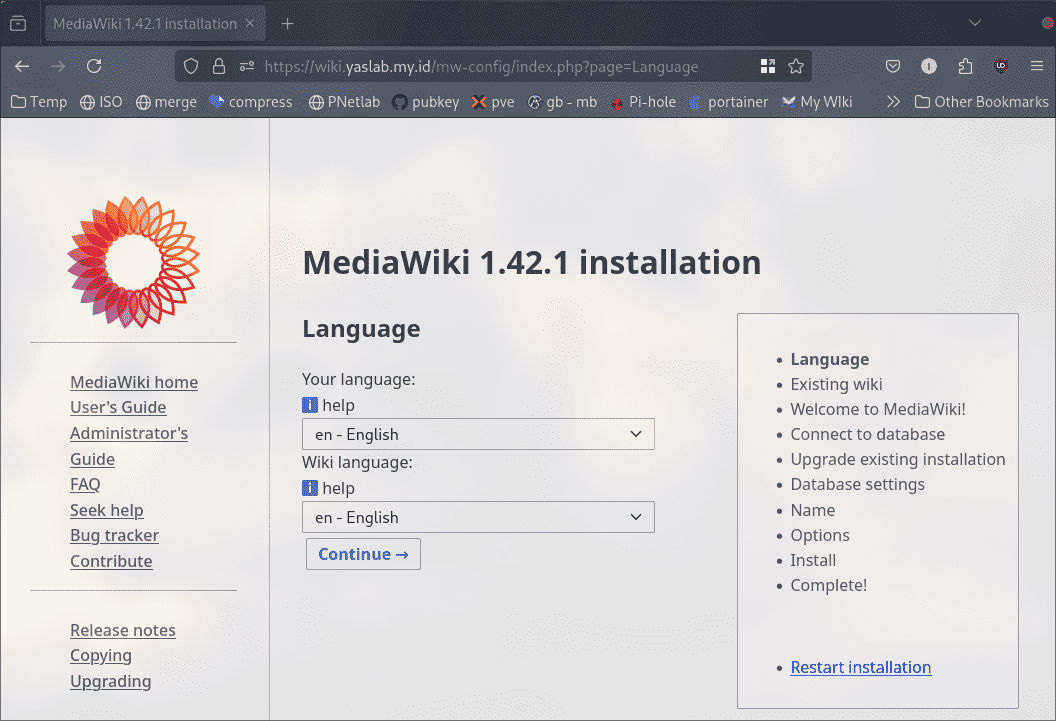Open the portainer bookmark
This screenshot has height=721, width=1056.
pyautogui.click(x=728, y=102)
